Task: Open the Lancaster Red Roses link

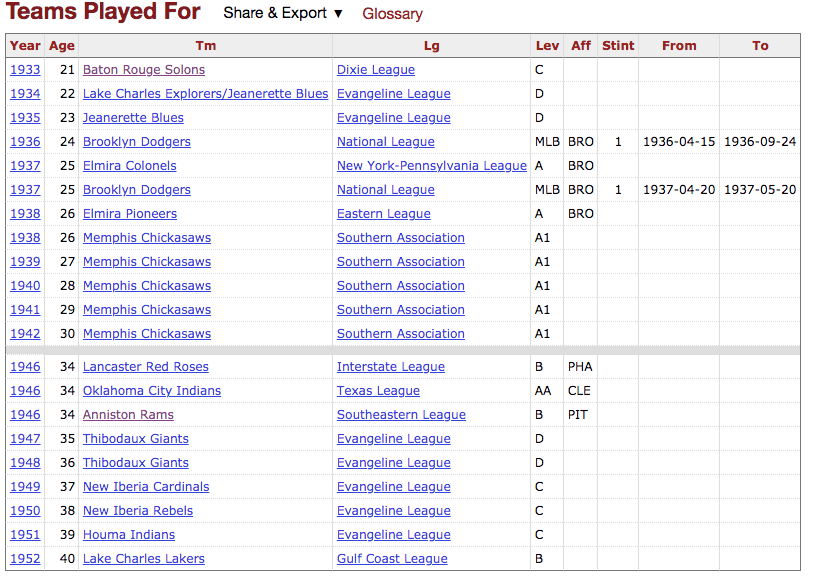Action: pos(146,367)
